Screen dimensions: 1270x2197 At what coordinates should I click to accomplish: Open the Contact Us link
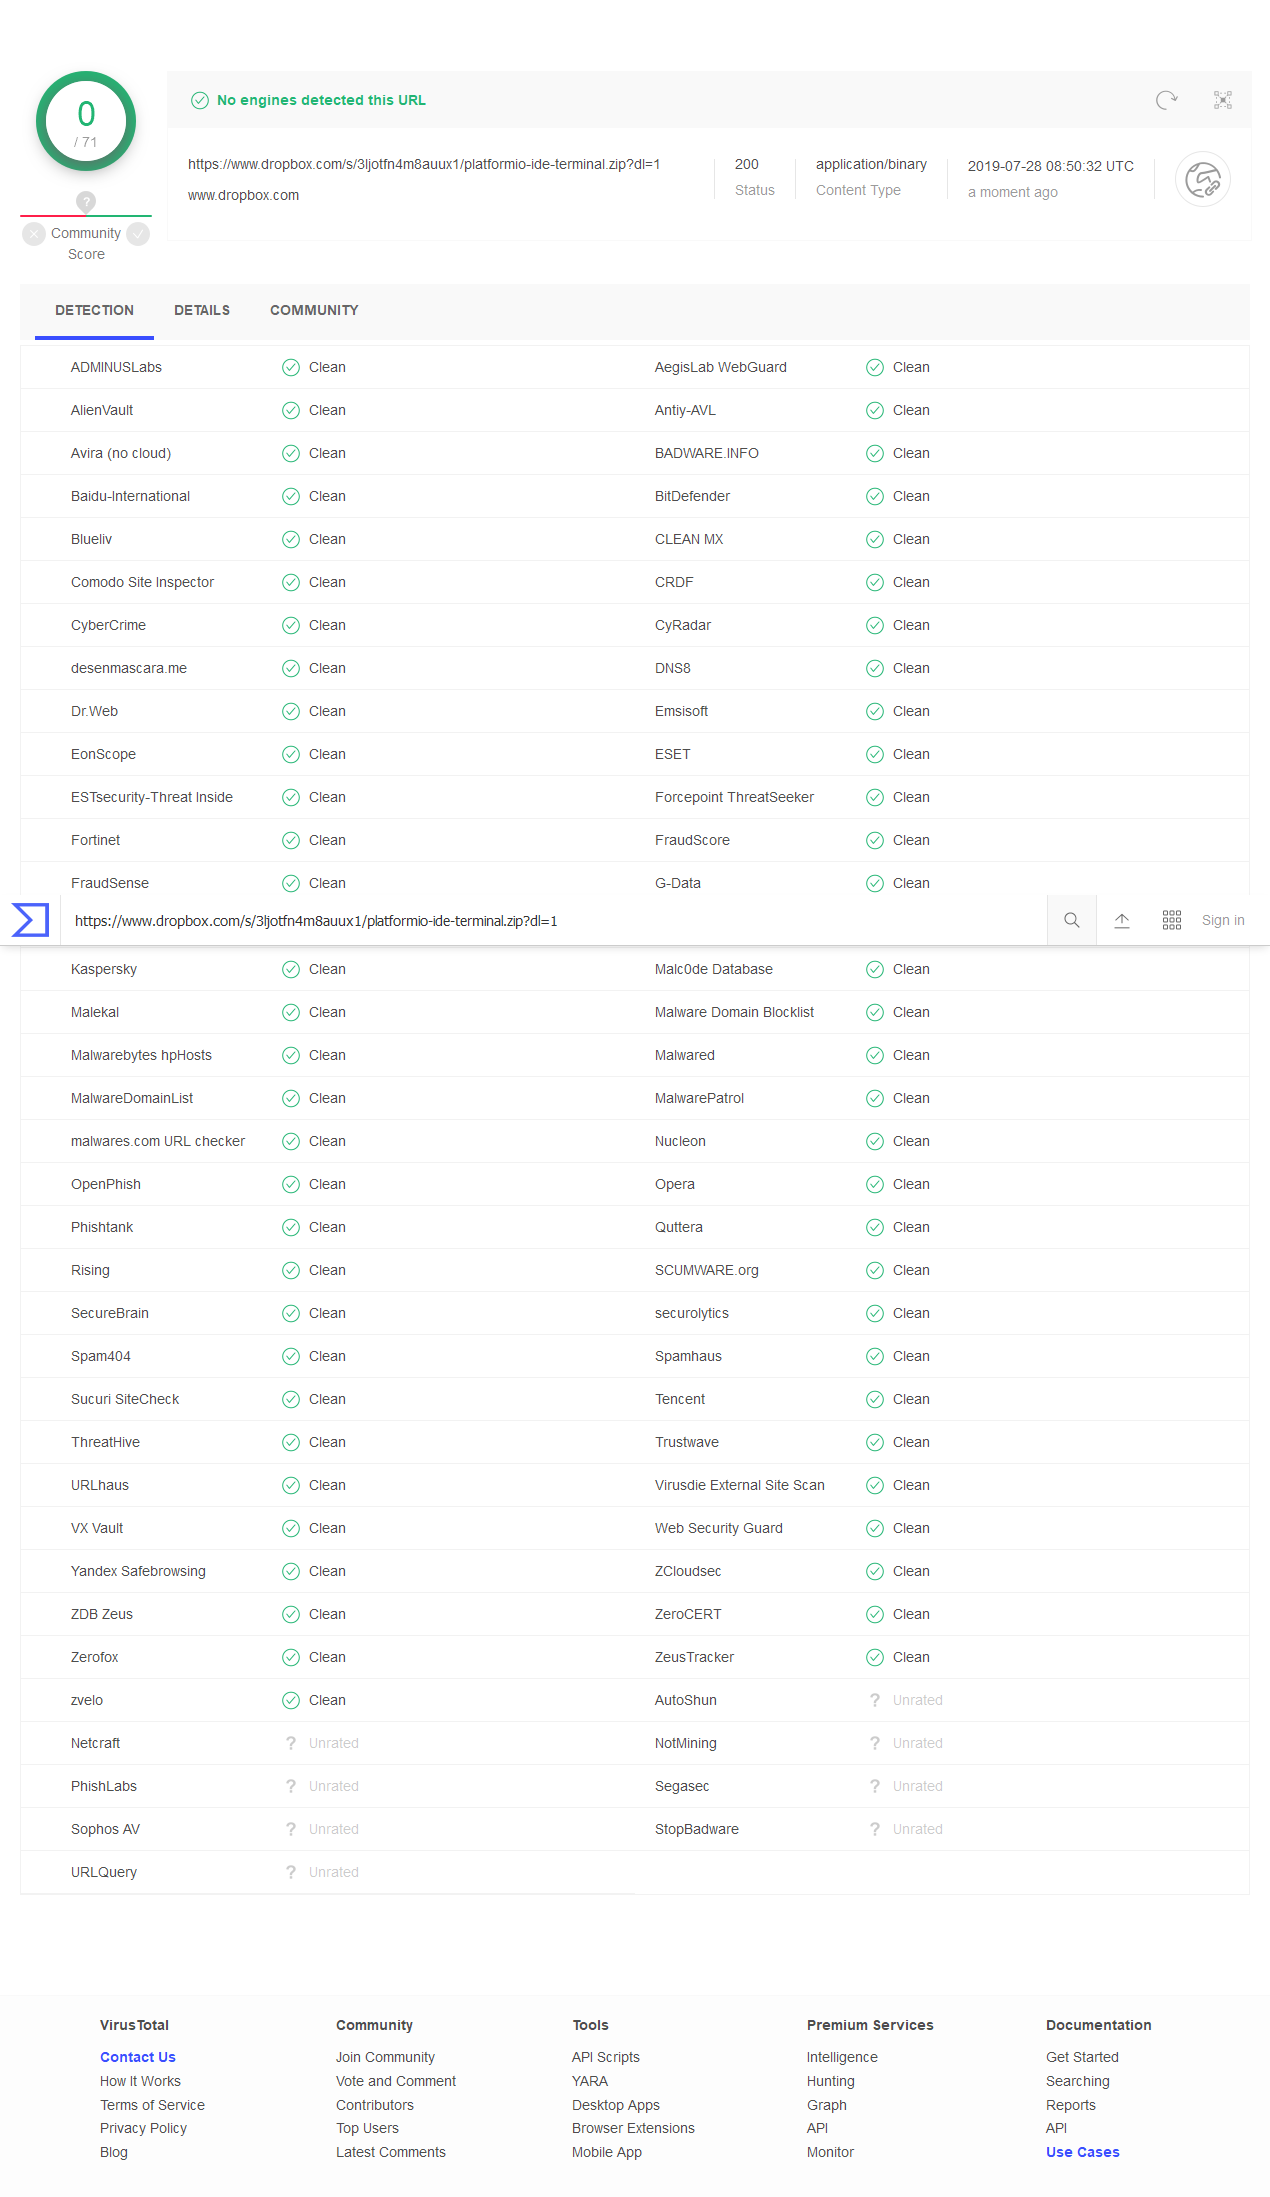(x=138, y=2057)
